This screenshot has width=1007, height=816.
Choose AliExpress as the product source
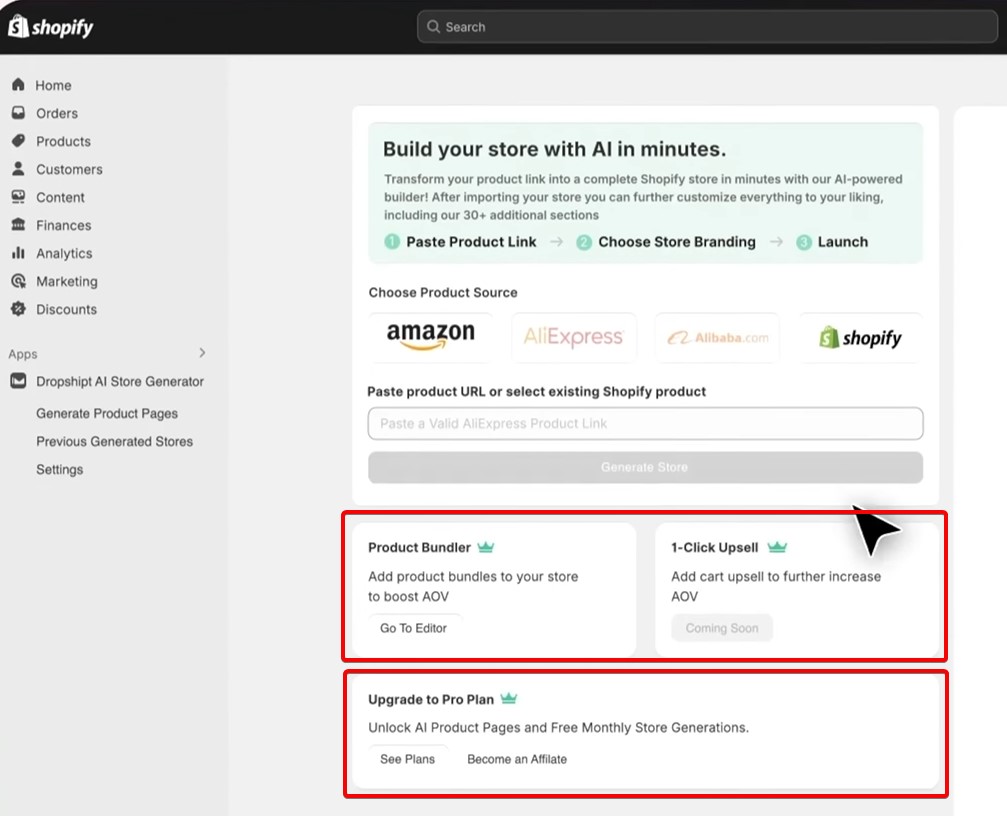coord(573,337)
